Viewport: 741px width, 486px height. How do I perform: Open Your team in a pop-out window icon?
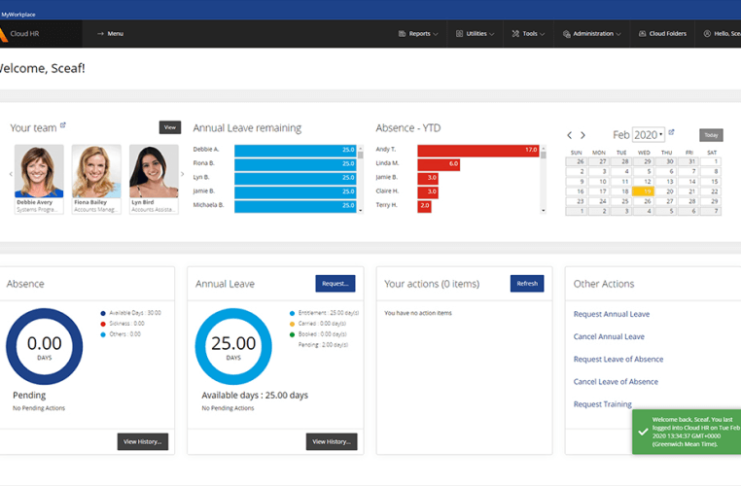(63, 125)
